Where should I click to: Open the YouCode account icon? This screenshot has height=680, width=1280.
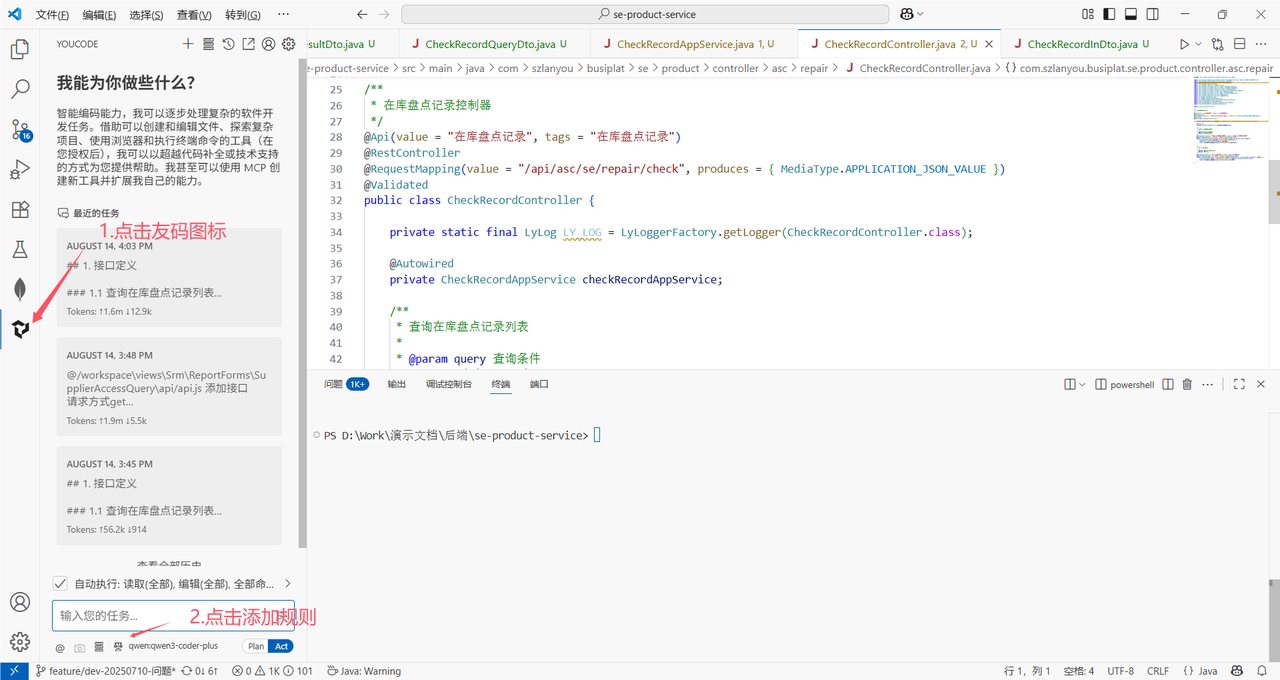tap(268, 44)
